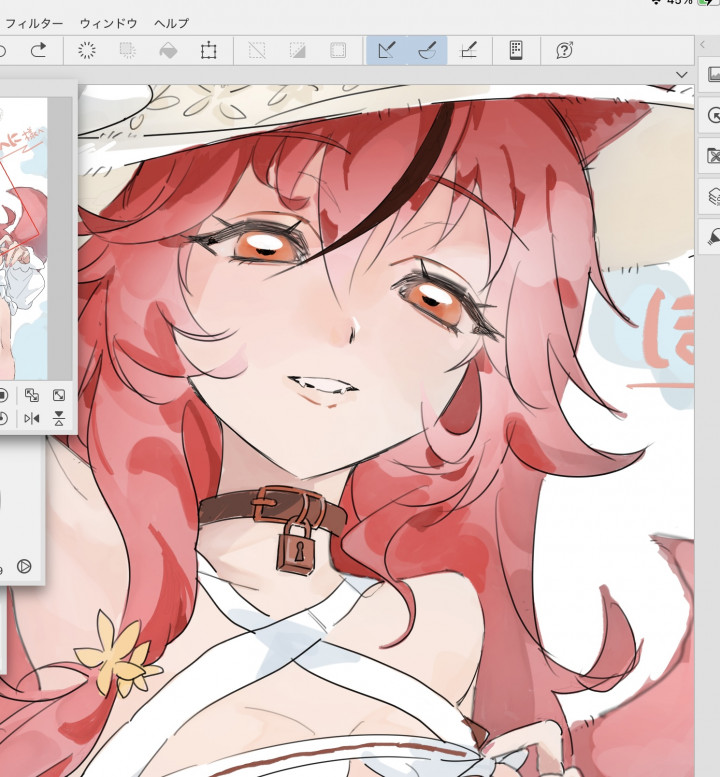Open the ウィンドウ menu
The height and width of the screenshot is (777, 720).
click(x=108, y=23)
